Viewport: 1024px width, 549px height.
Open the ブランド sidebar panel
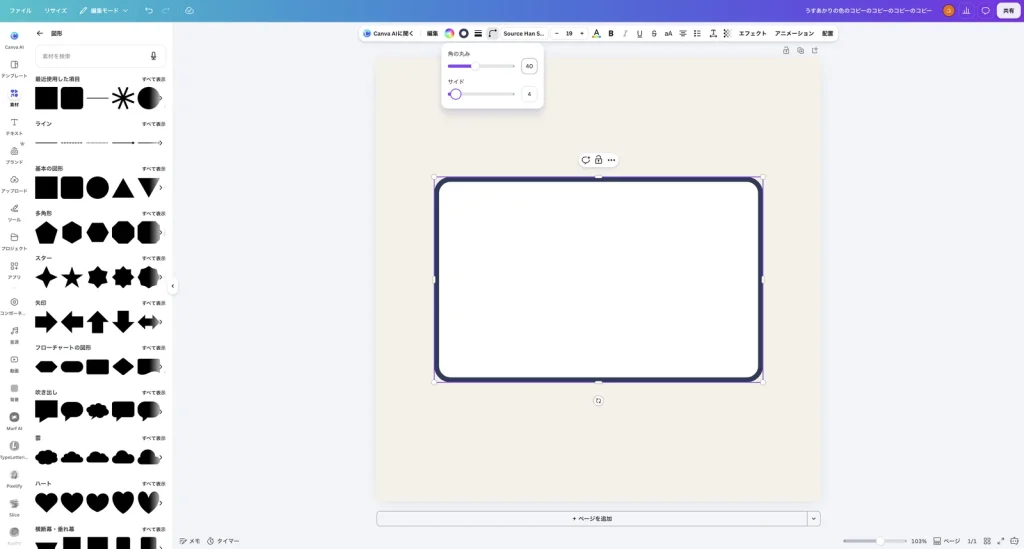pyautogui.click(x=14, y=155)
